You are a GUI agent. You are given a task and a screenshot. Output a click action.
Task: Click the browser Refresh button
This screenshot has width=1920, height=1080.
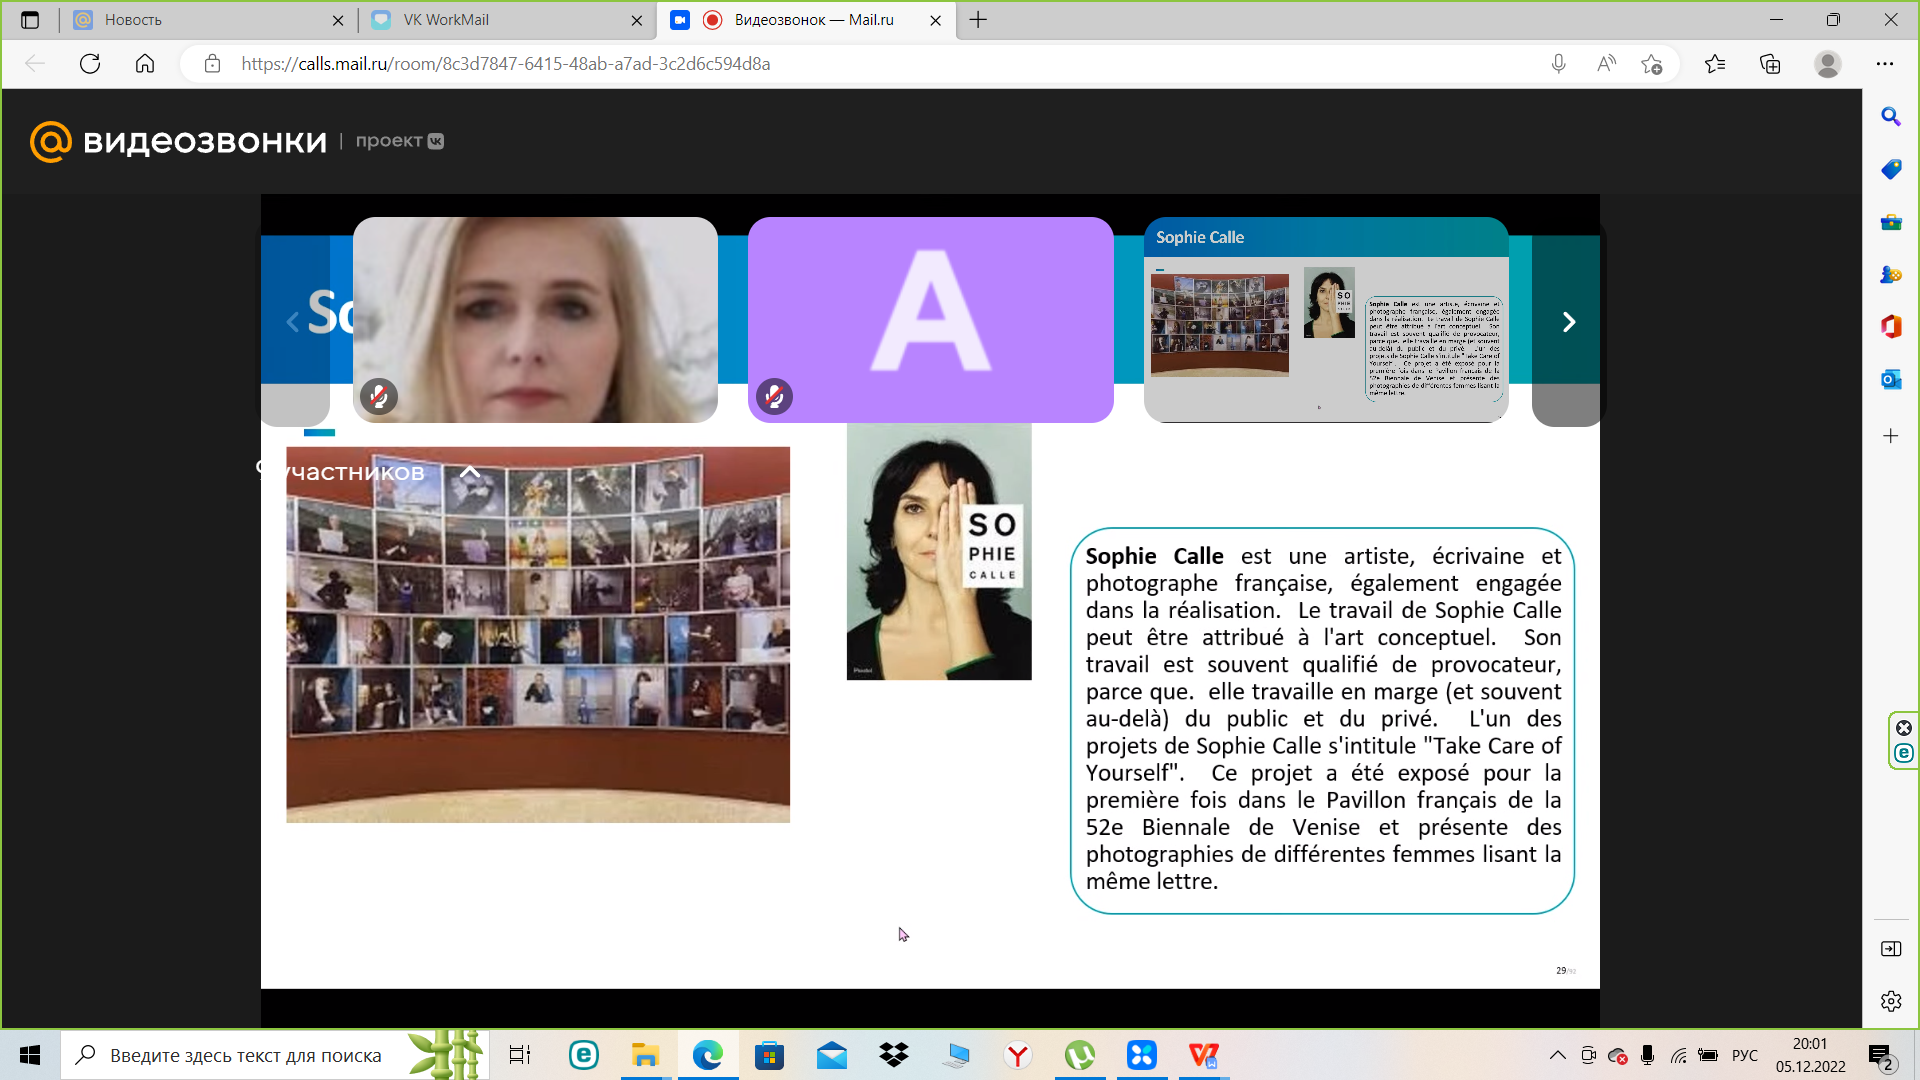tap(90, 64)
